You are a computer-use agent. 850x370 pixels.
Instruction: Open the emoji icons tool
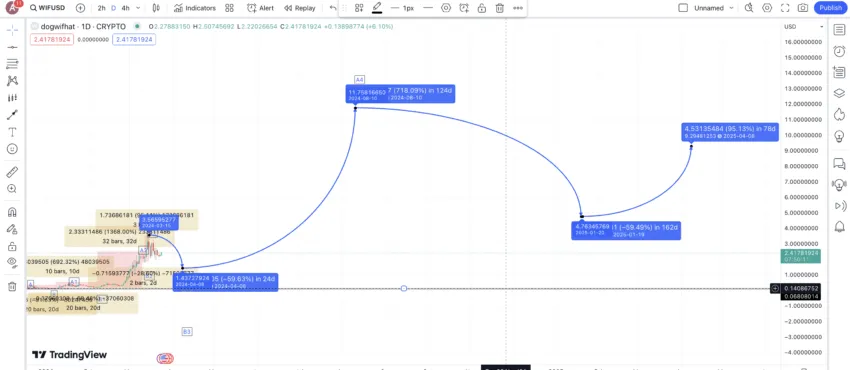[x=12, y=149]
